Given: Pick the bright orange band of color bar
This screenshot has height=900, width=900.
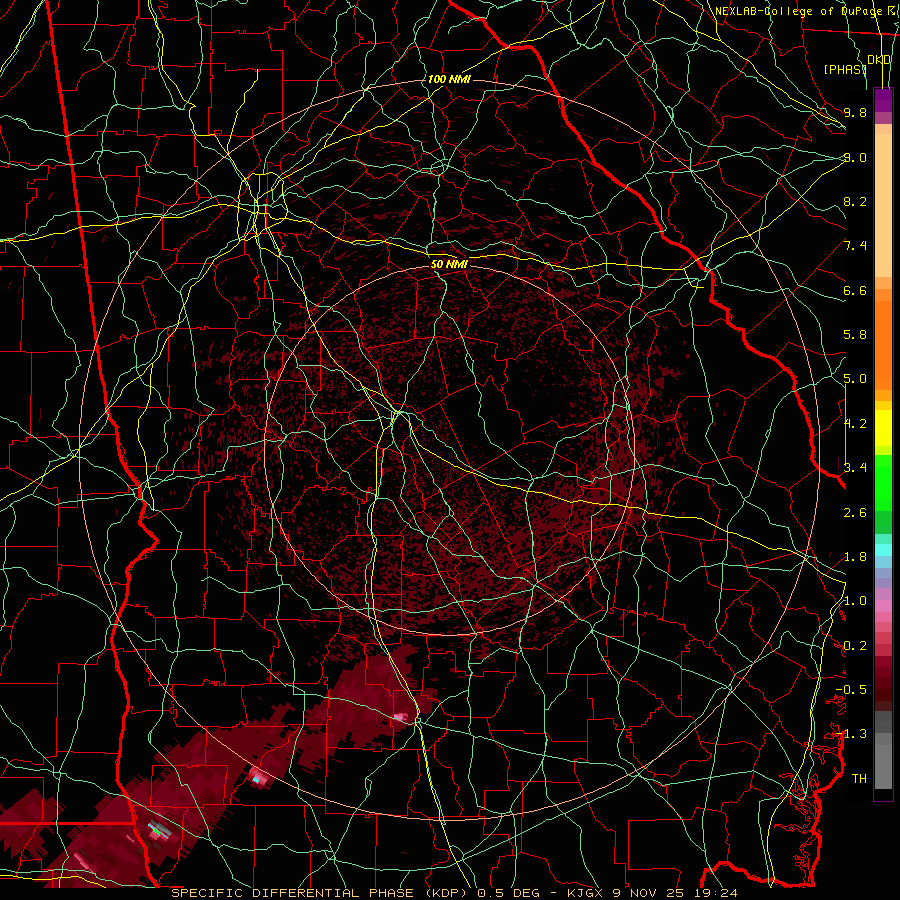Looking at the screenshot, I should tap(883, 344).
